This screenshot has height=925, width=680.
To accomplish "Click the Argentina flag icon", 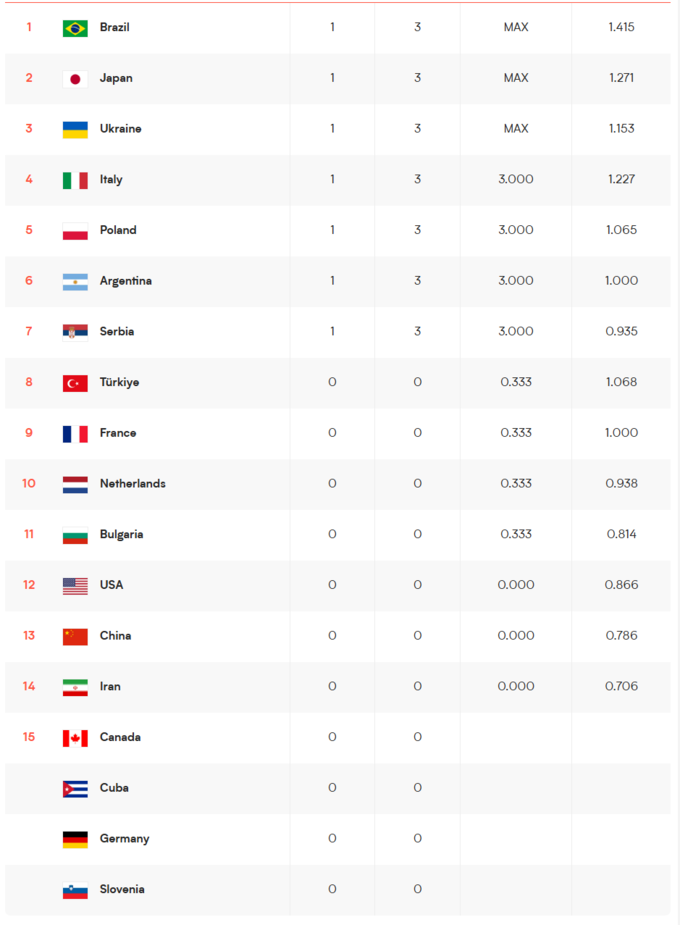I will [75, 281].
